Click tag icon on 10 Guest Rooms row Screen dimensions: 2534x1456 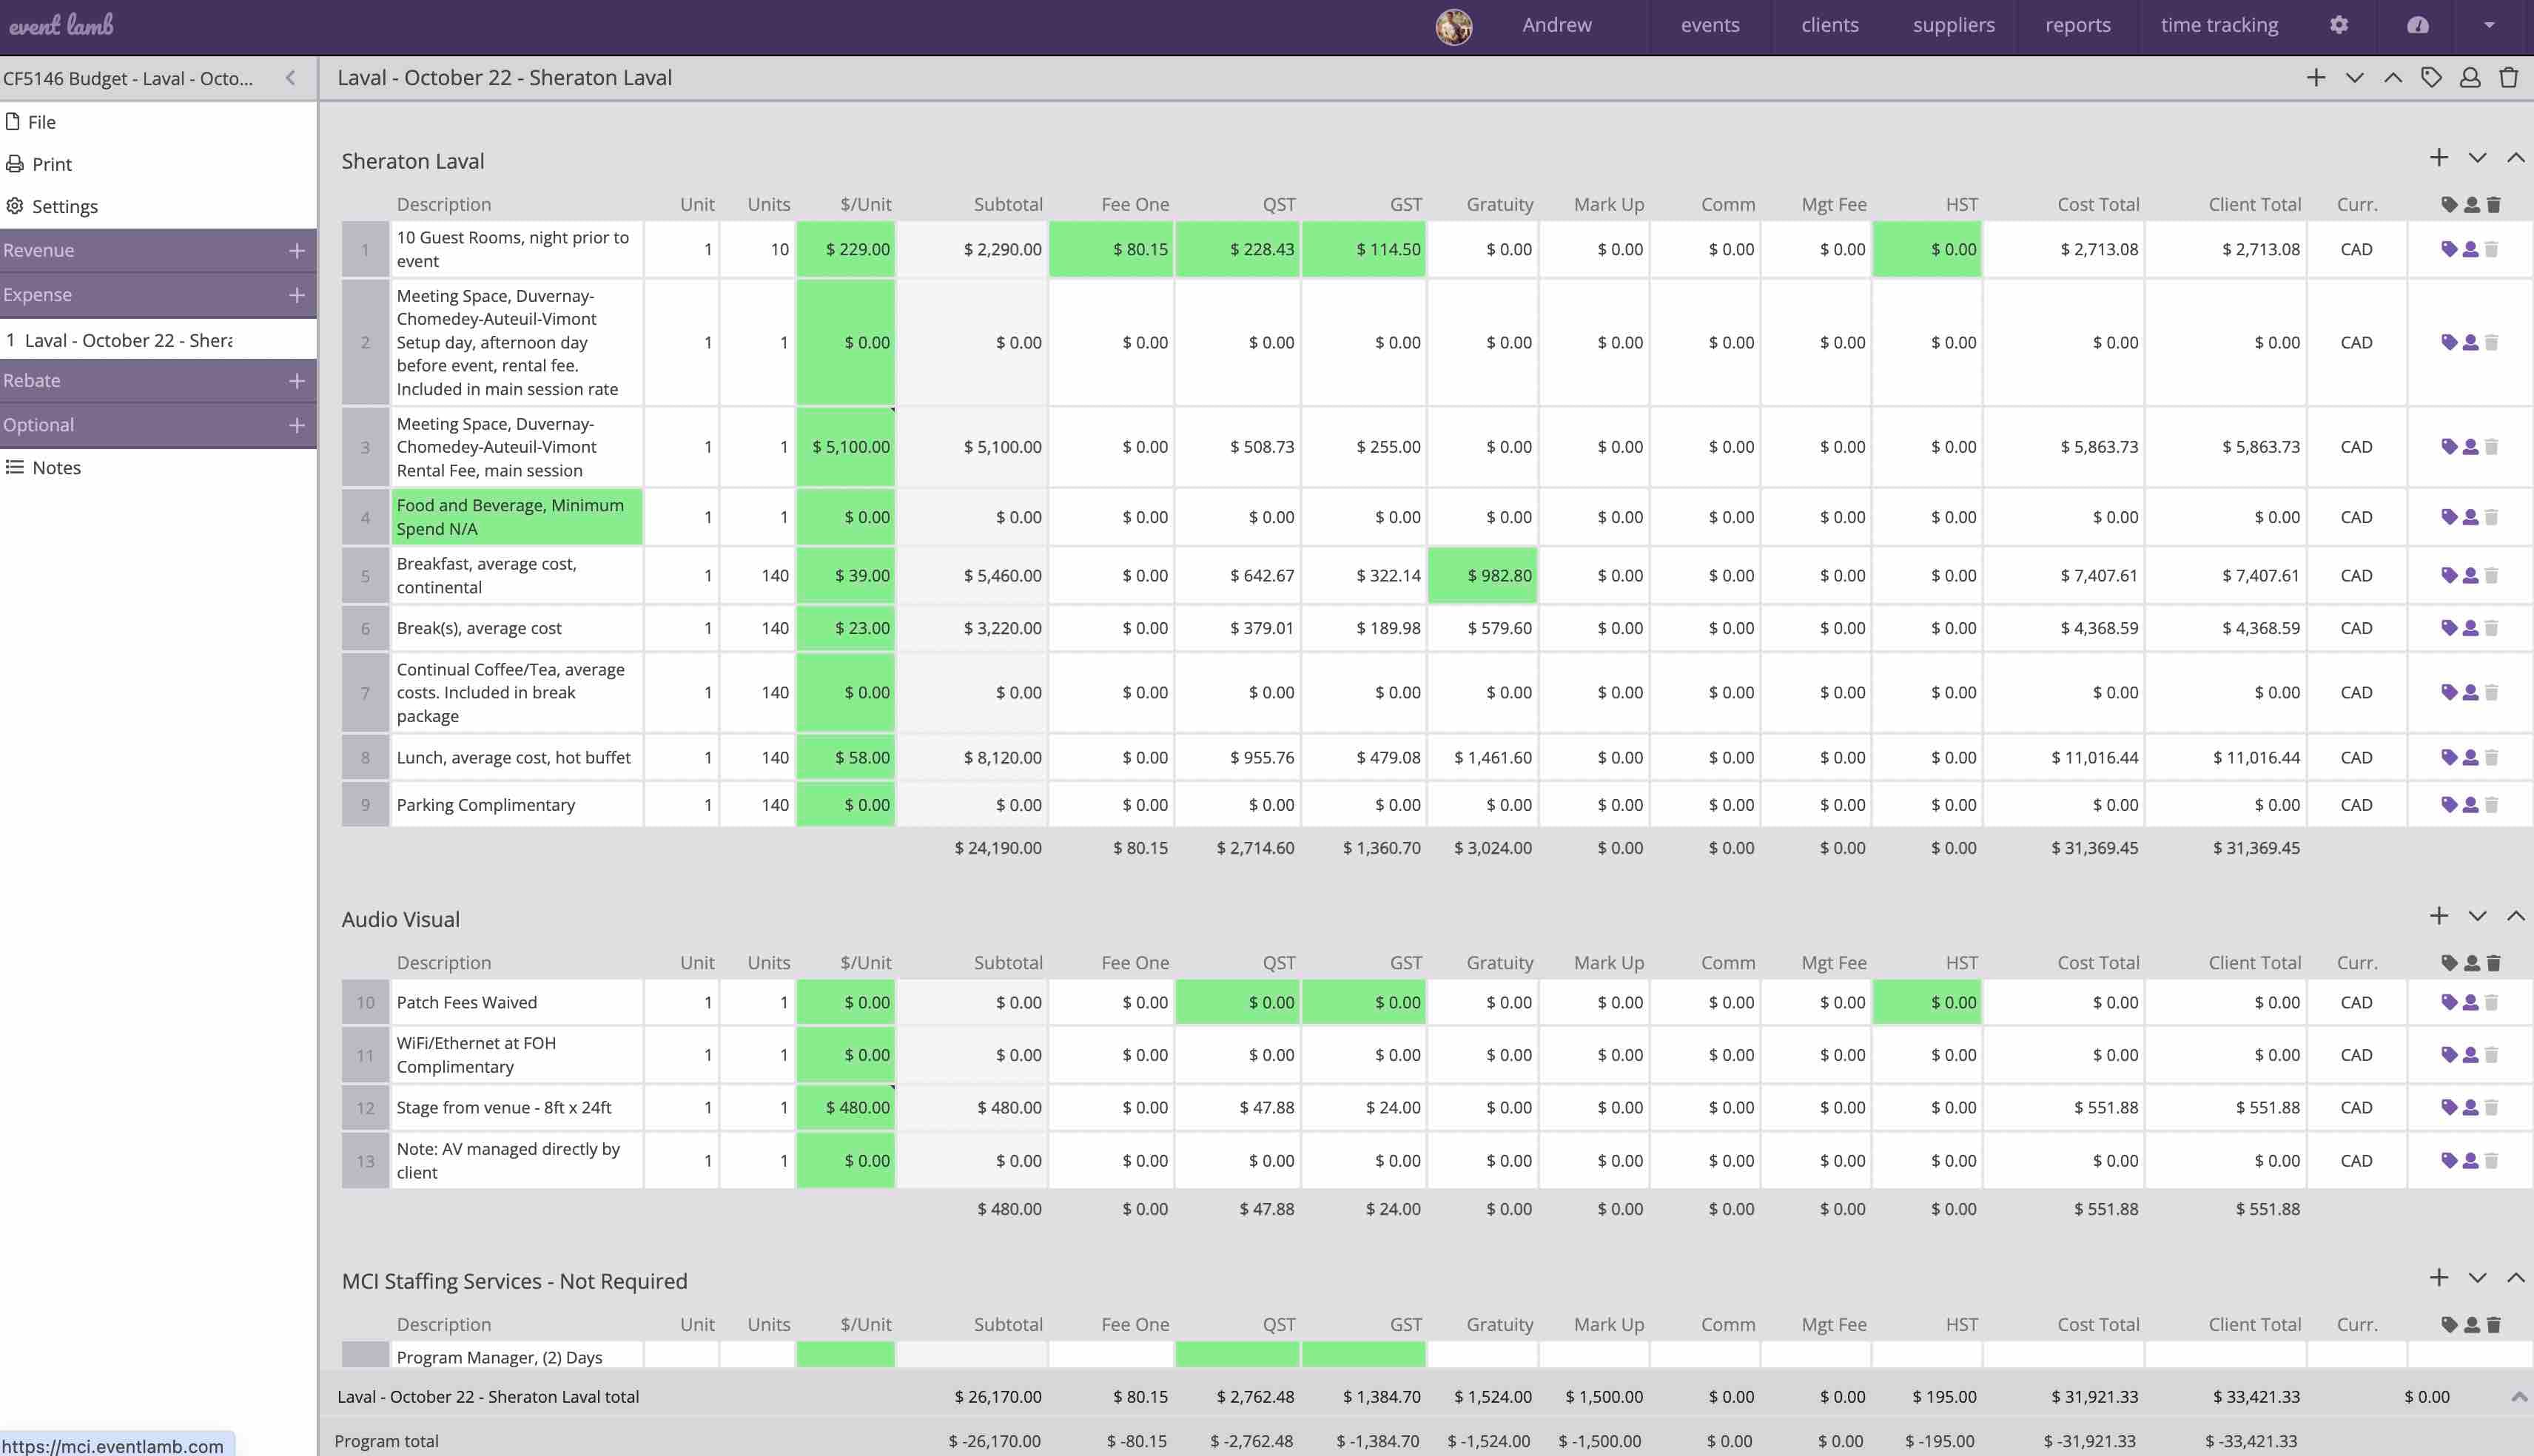click(2449, 249)
